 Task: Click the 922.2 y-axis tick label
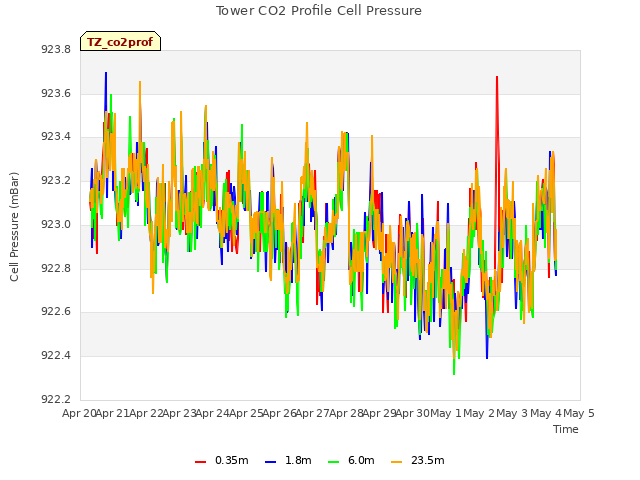pos(56,399)
